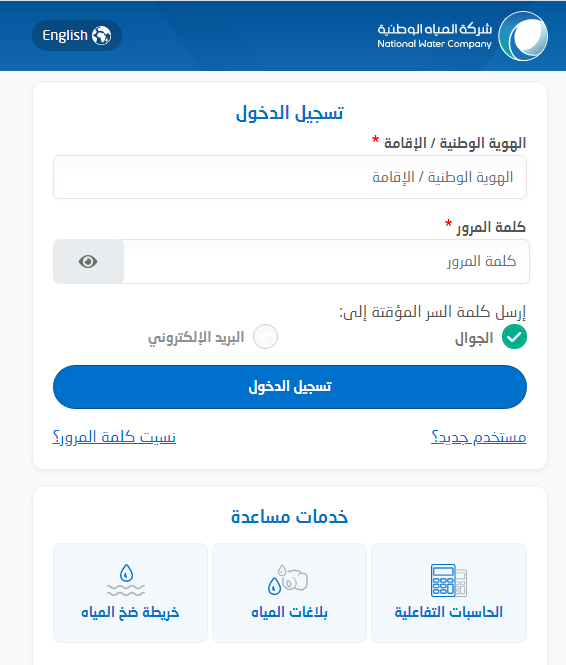Viewport: 566px width, 665px height.
Task: Open مستخدم جديد؟ registration link
Action: point(479,437)
